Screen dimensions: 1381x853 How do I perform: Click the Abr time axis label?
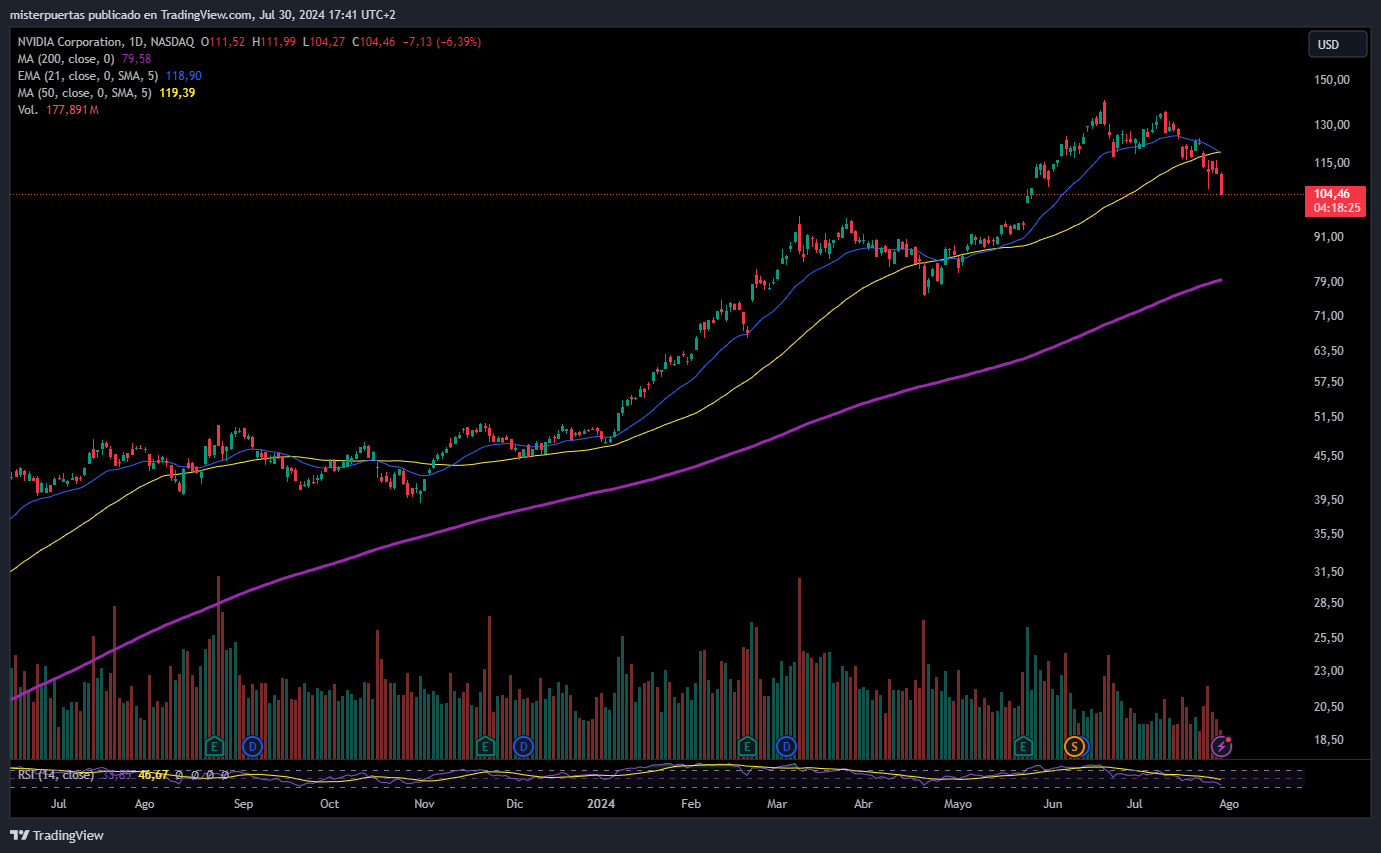863,804
